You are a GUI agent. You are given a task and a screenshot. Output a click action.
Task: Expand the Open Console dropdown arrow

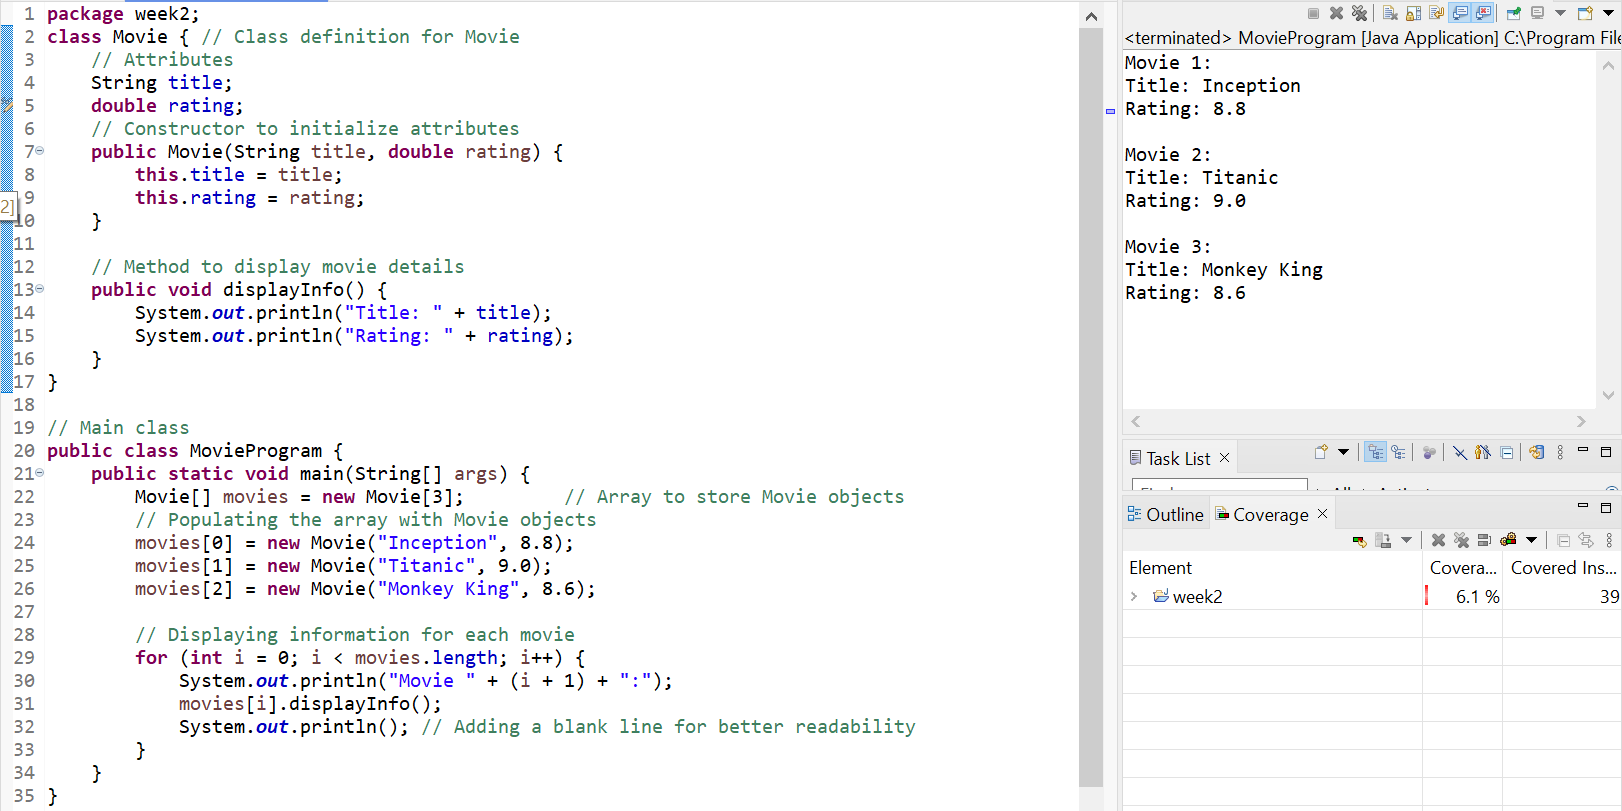pyautogui.click(x=1608, y=13)
